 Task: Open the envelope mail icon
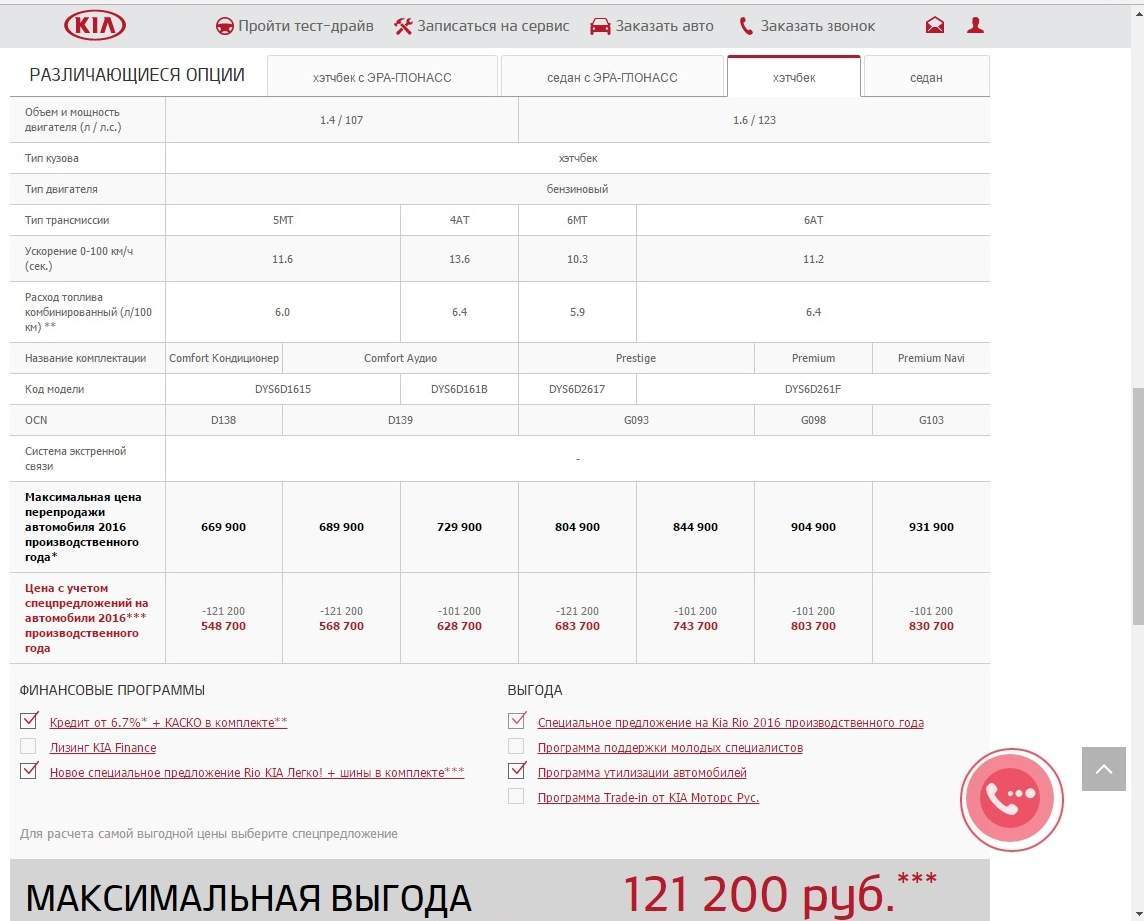(x=935, y=26)
